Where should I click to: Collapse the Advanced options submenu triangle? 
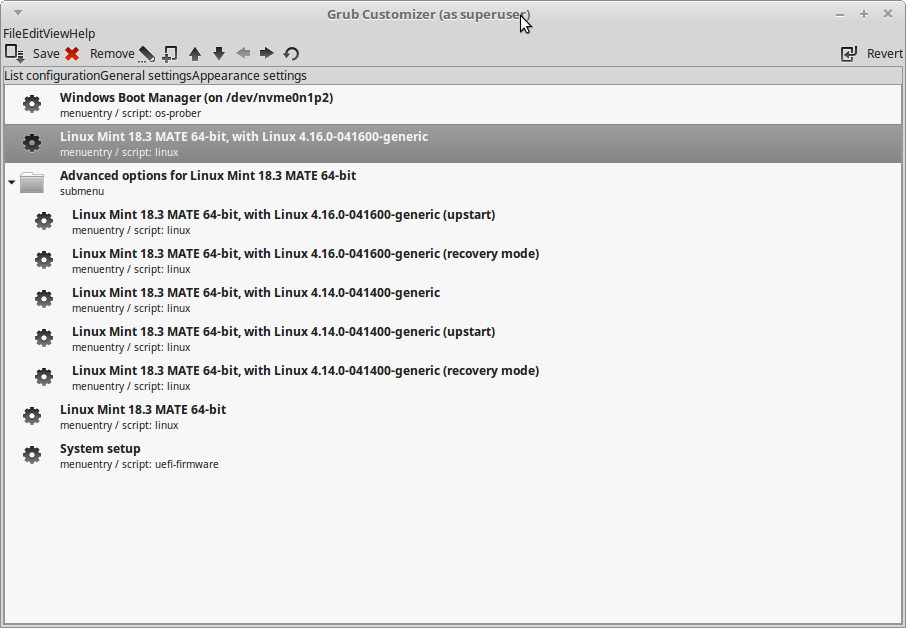pyautogui.click(x=11, y=183)
